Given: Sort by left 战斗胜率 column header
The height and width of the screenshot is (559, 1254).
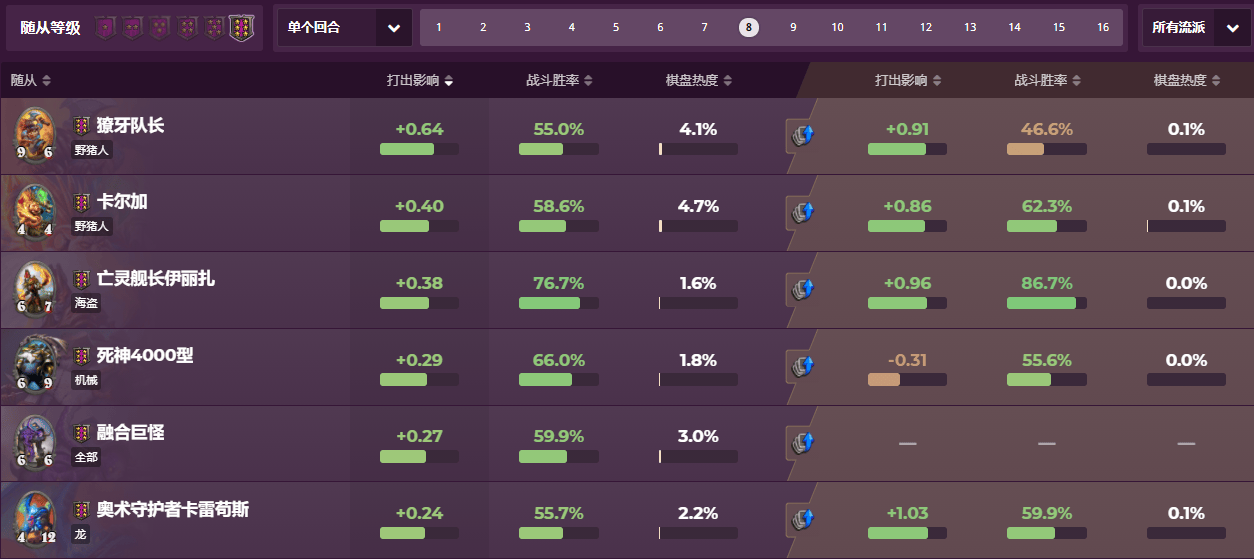Looking at the screenshot, I should click(x=560, y=81).
